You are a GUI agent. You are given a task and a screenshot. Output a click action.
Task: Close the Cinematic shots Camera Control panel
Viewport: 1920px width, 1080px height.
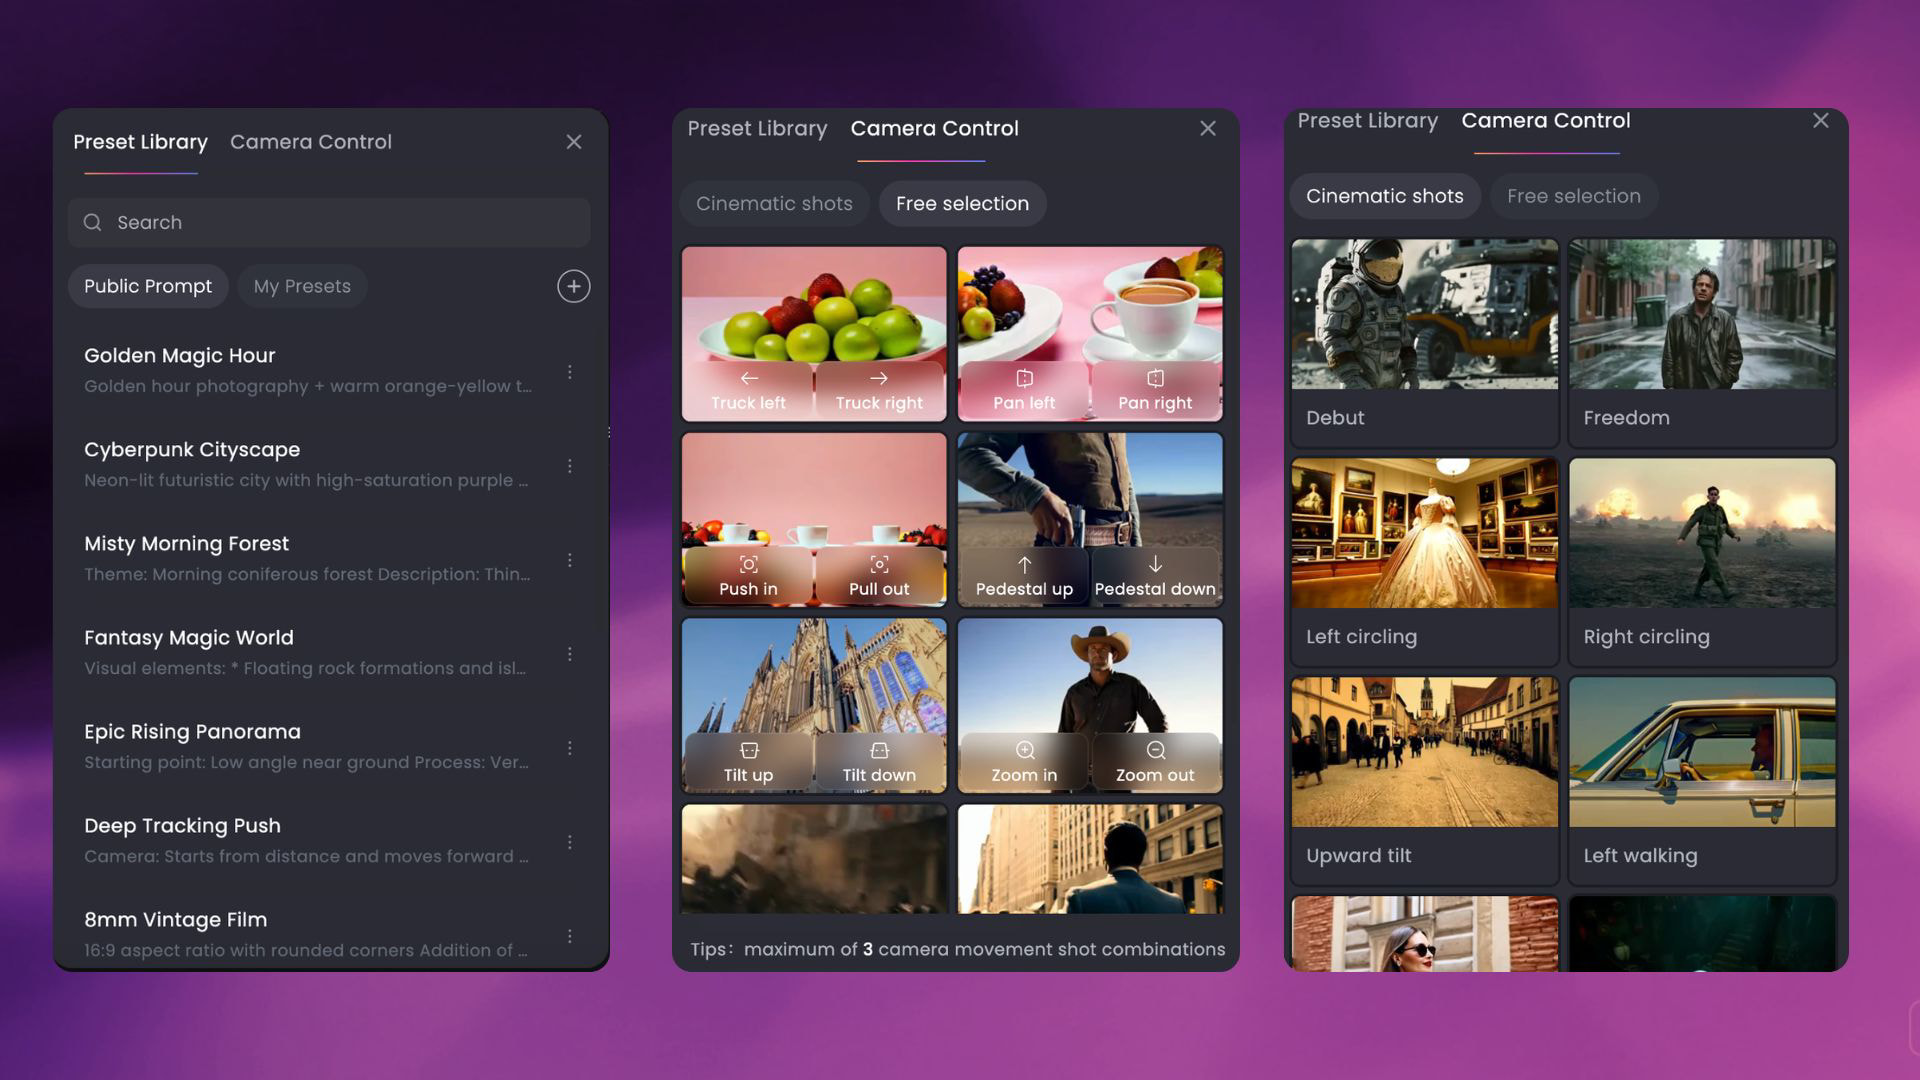pos(1821,120)
